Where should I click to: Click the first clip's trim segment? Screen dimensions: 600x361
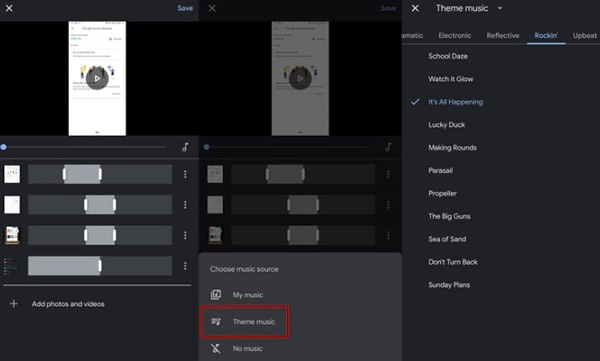click(x=82, y=174)
